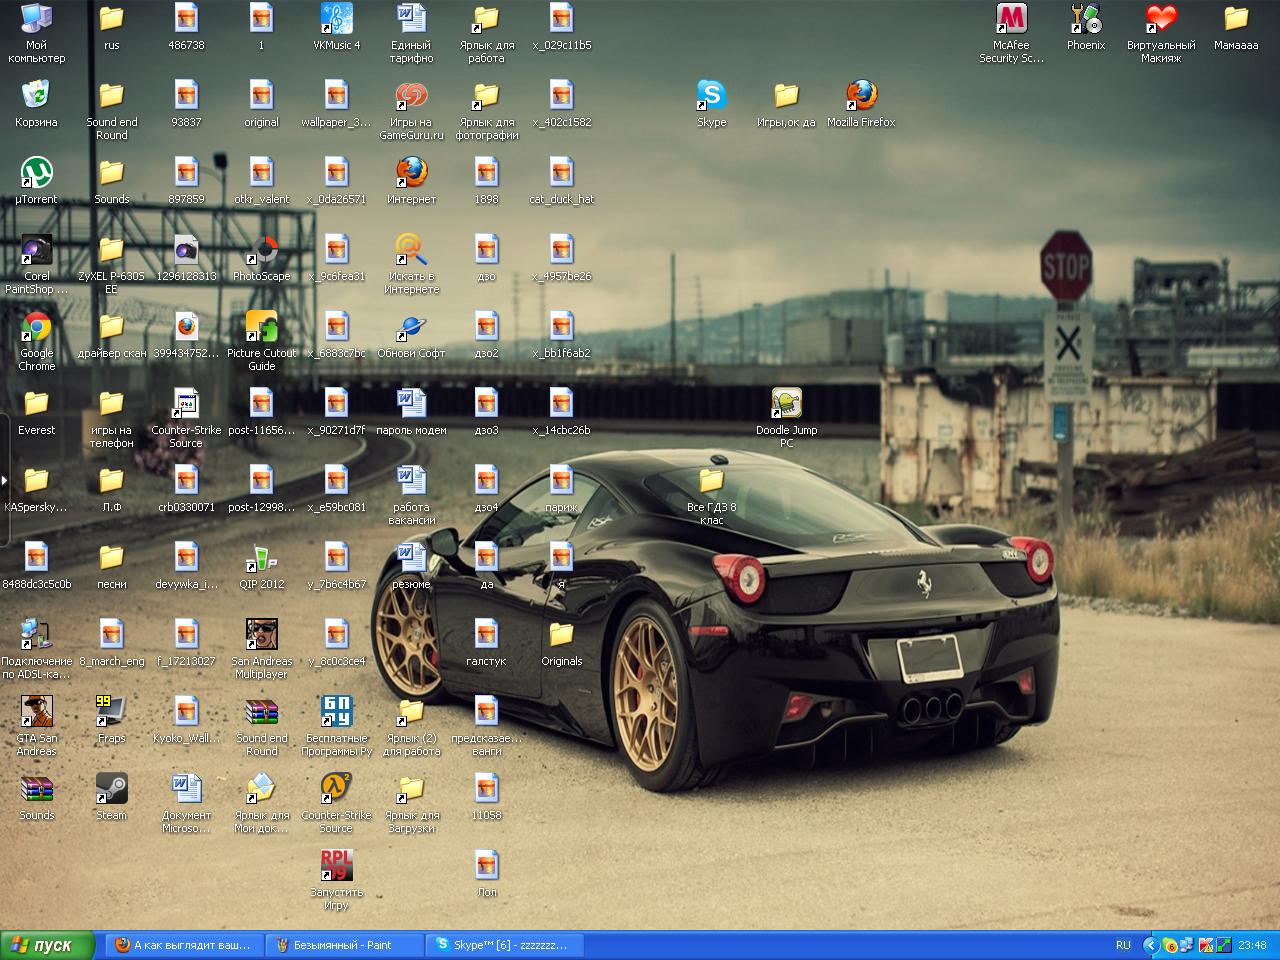The image size is (1280, 960).
Task: Open the VKMusic 4 shortcut
Action: click(336, 19)
